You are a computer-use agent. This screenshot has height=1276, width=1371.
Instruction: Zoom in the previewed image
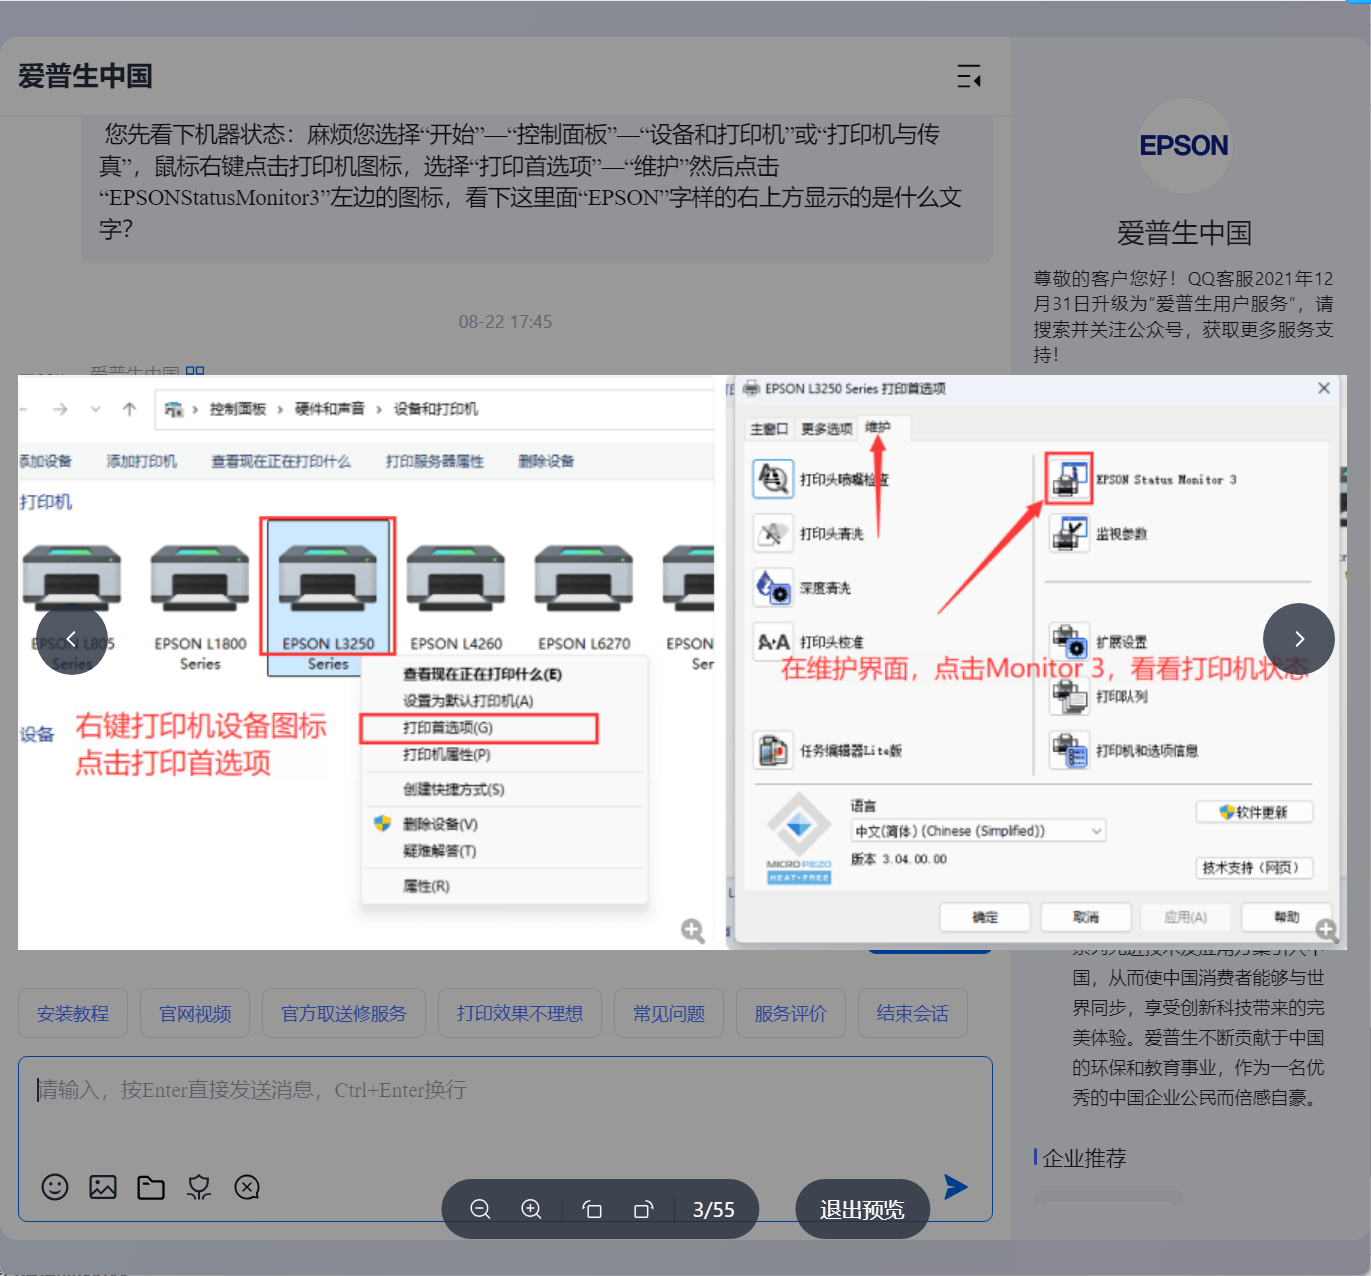point(532,1210)
